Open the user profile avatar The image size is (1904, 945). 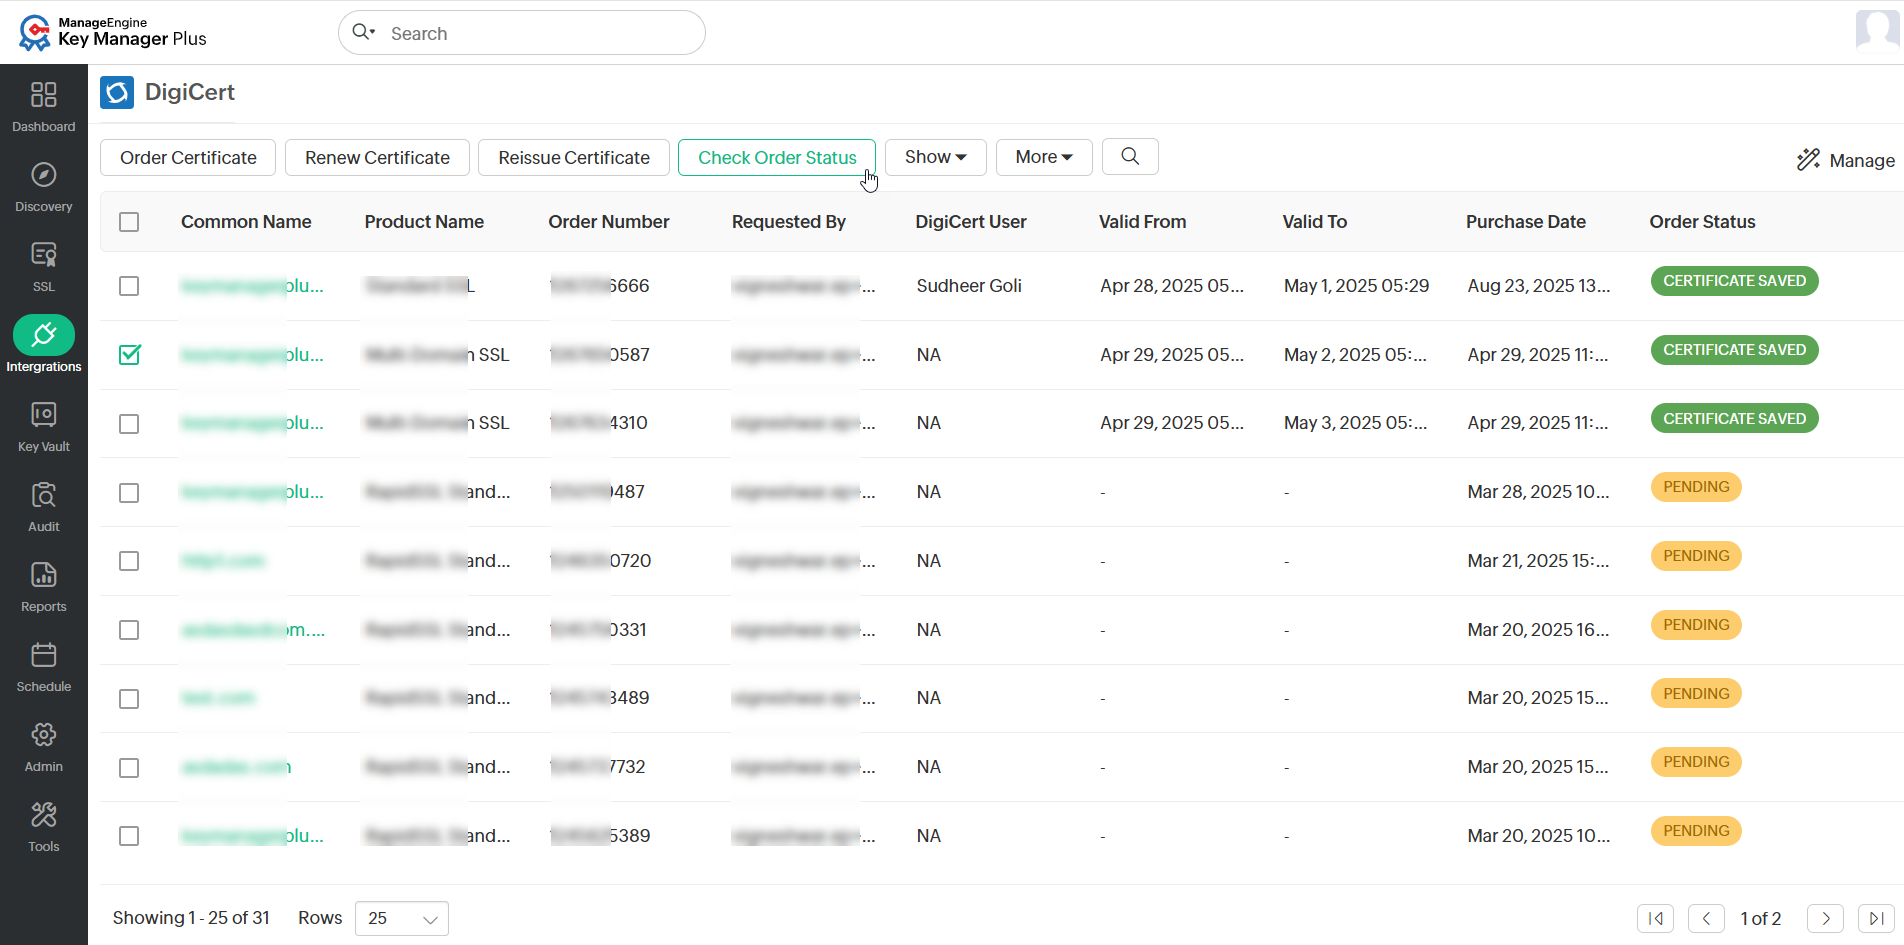click(x=1877, y=30)
